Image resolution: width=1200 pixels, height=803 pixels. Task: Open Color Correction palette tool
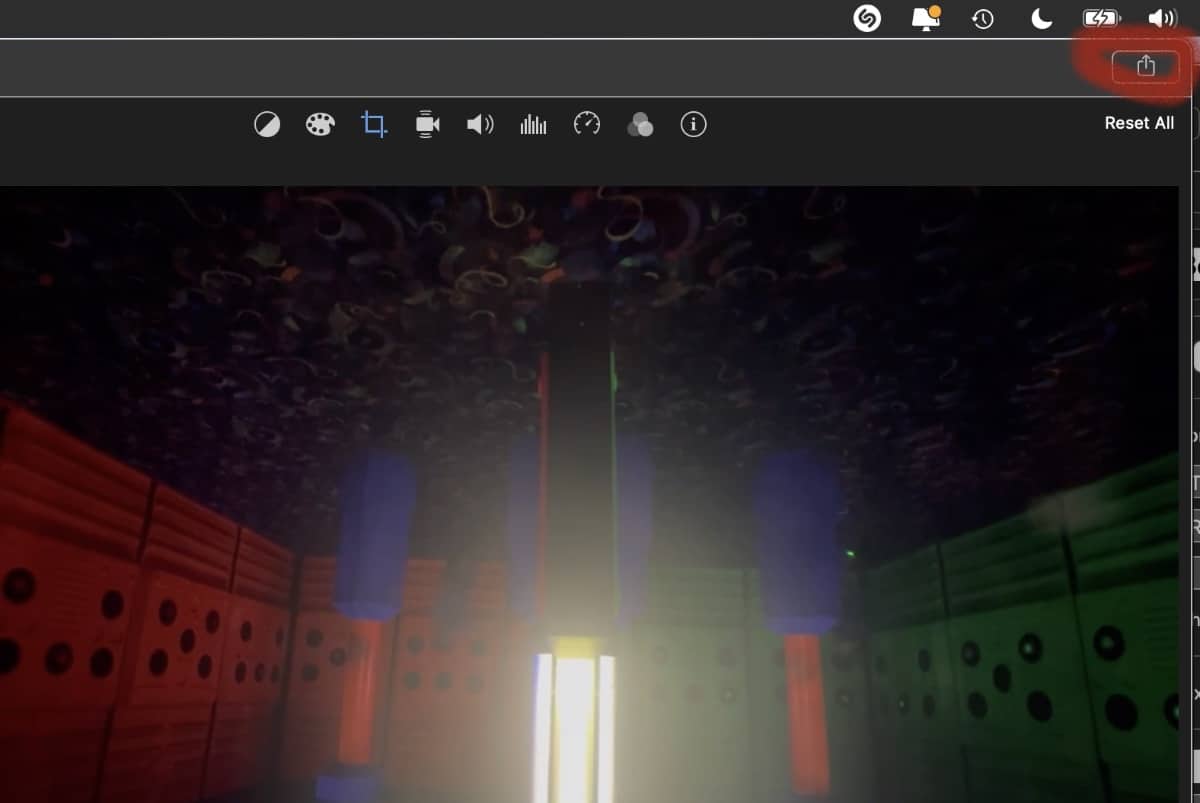pos(320,124)
